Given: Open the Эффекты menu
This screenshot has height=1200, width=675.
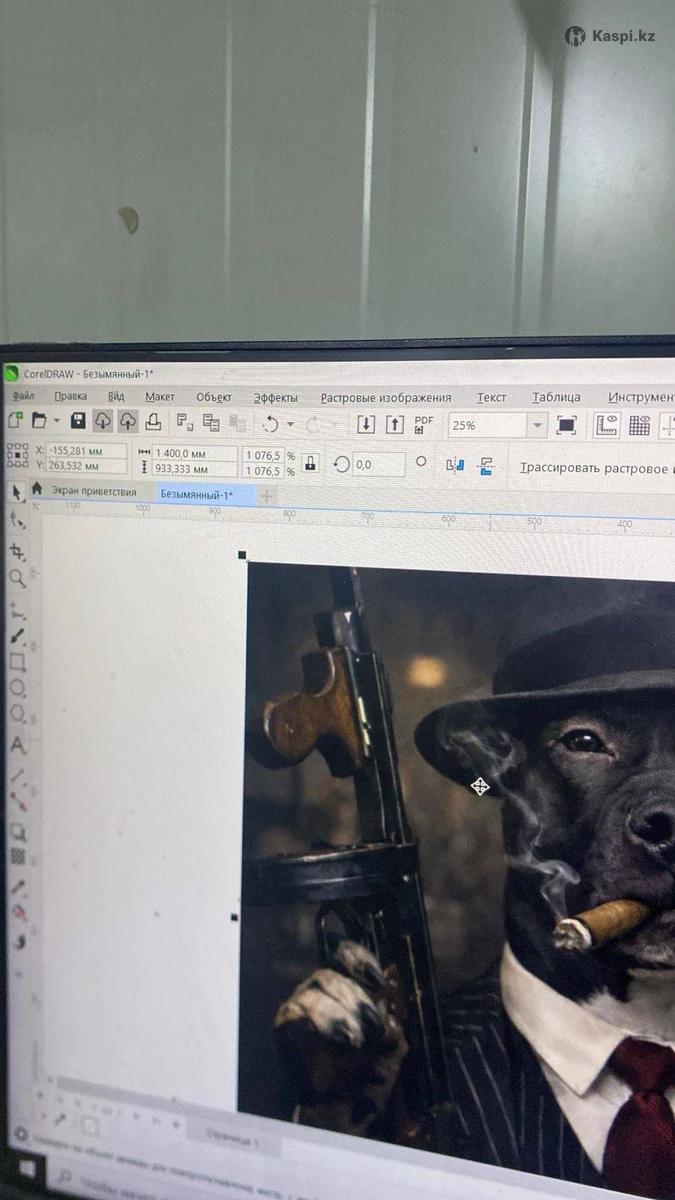Looking at the screenshot, I should (275, 398).
